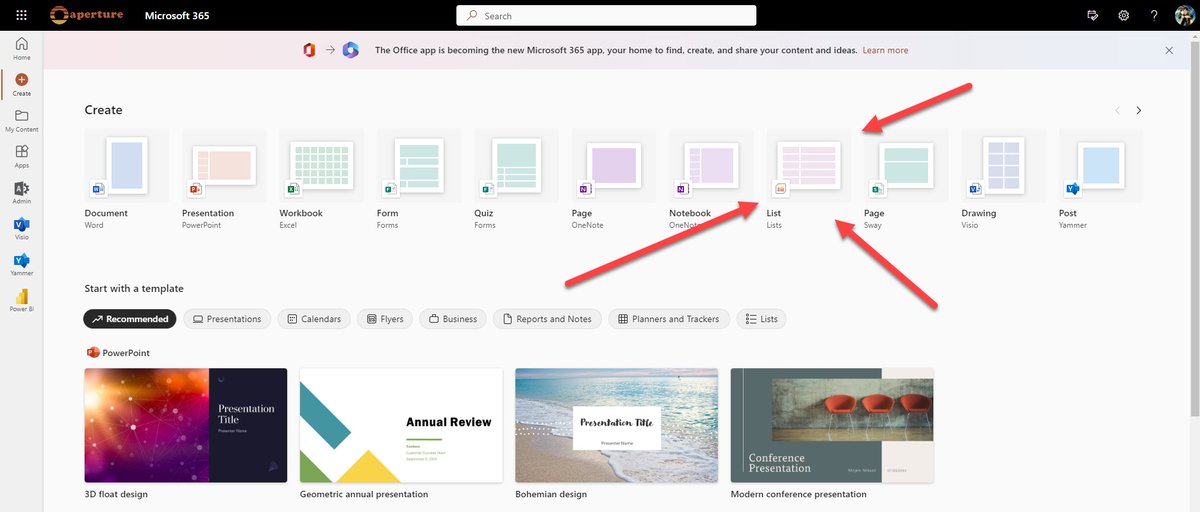The height and width of the screenshot is (512, 1200).
Task: Create a new PowerPoint Presentation
Action: pos(223,179)
